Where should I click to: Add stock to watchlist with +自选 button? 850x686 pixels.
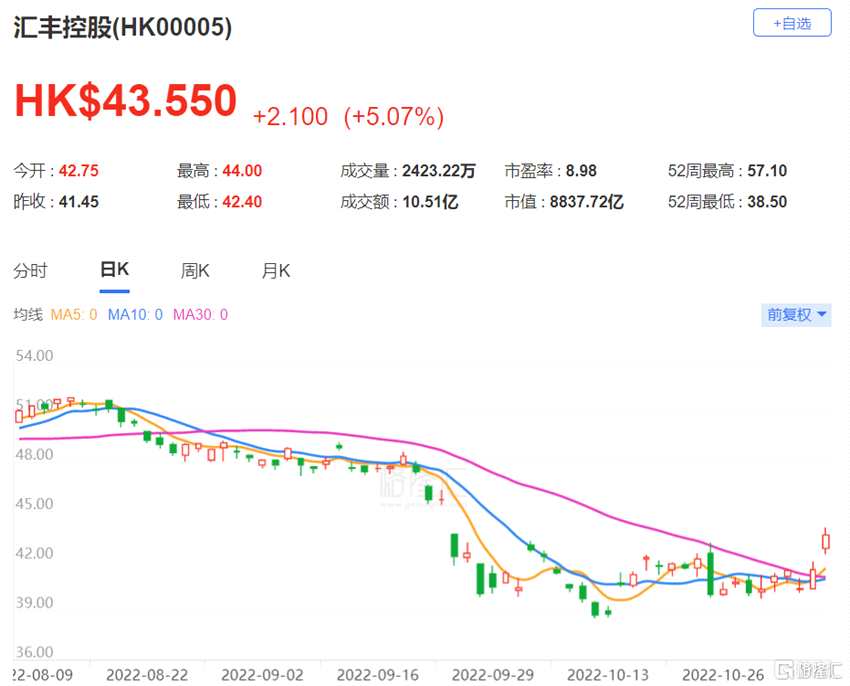(x=792, y=23)
